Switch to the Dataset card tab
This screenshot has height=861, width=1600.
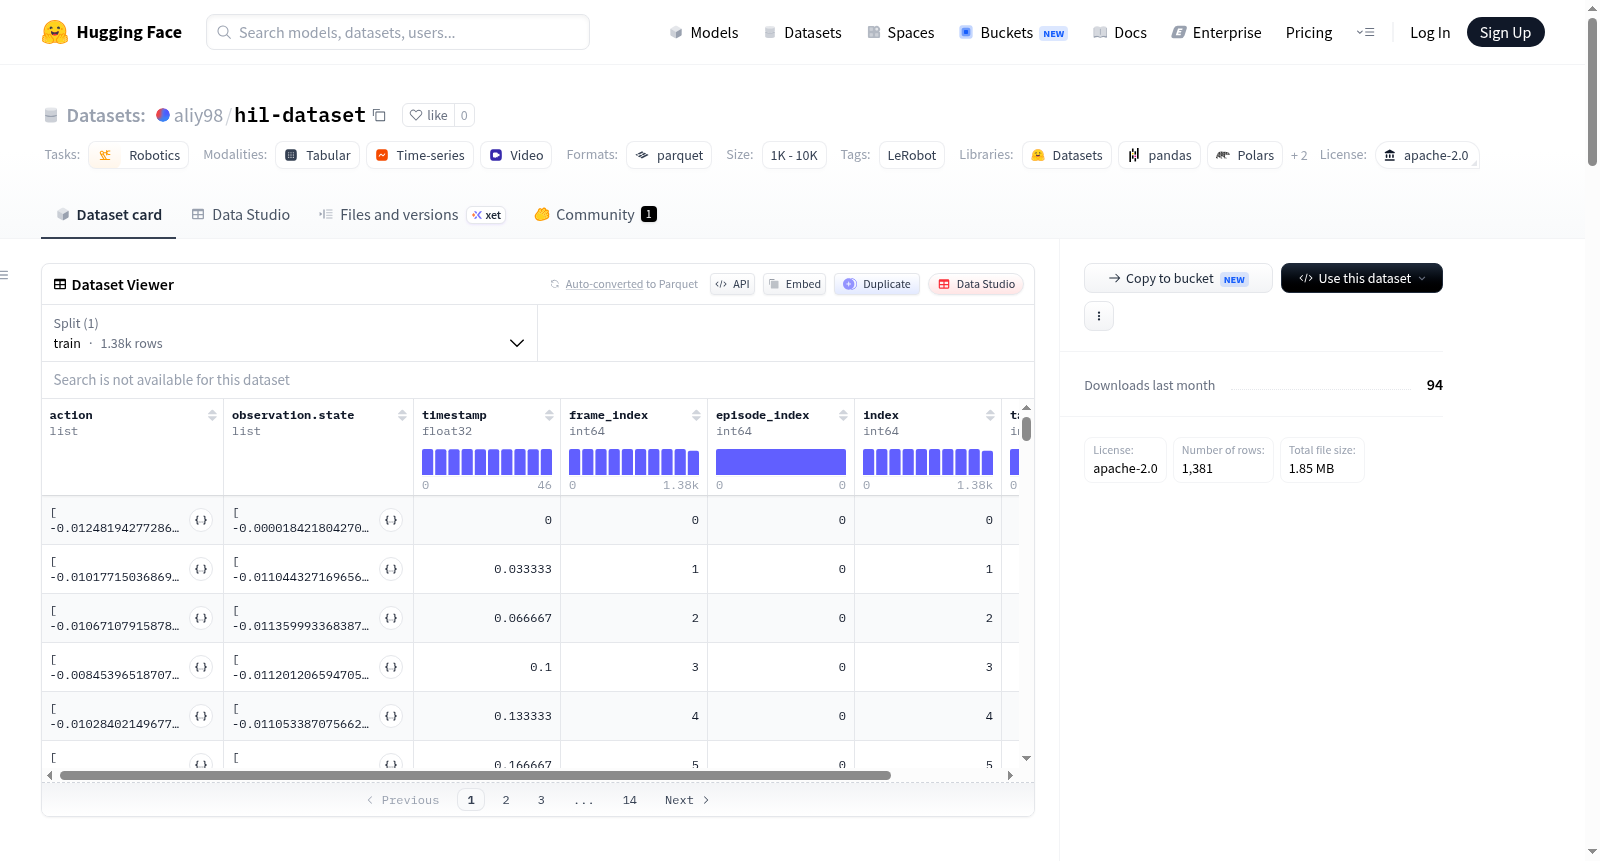pyautogui.click(x=109, y=215)
